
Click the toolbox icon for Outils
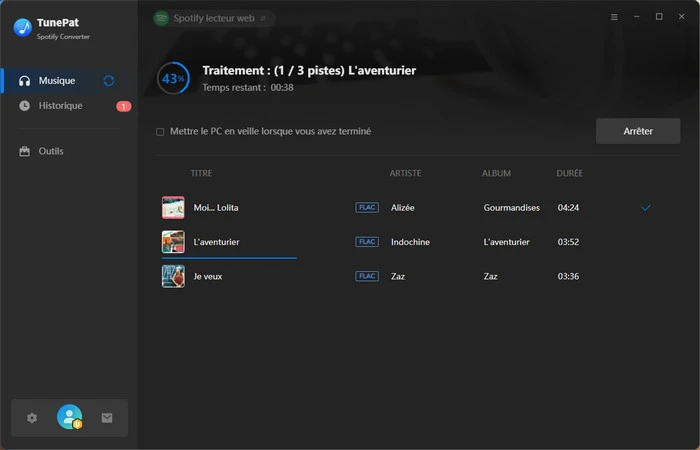[25, 151]
